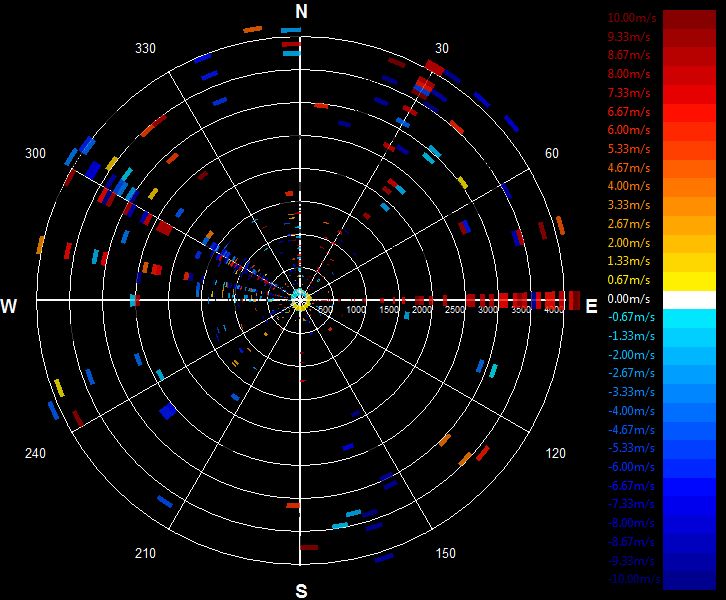The image size is (726, 600).
Task: Click the 5.33m/s positive legend label
Action: (x=629, y=149)
